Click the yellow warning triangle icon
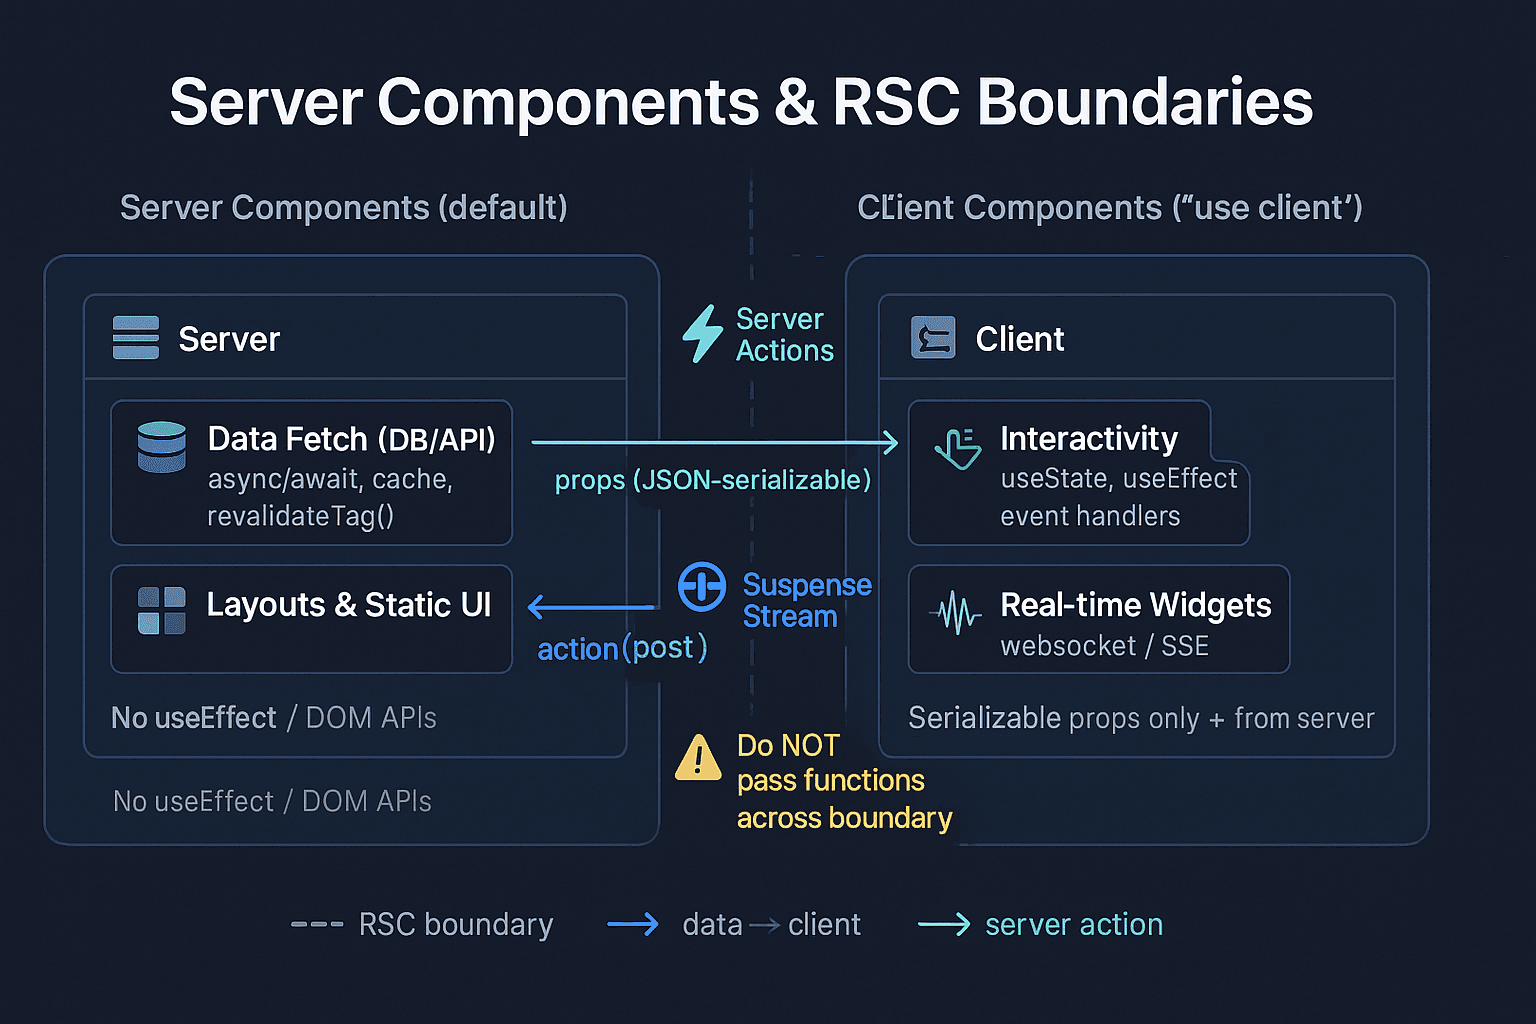Viewport: 1536px width, 1024px height. click(698, 757)
